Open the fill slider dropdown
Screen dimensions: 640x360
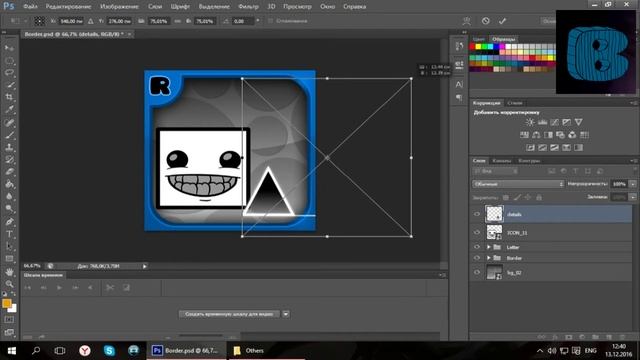click(633, 198)
